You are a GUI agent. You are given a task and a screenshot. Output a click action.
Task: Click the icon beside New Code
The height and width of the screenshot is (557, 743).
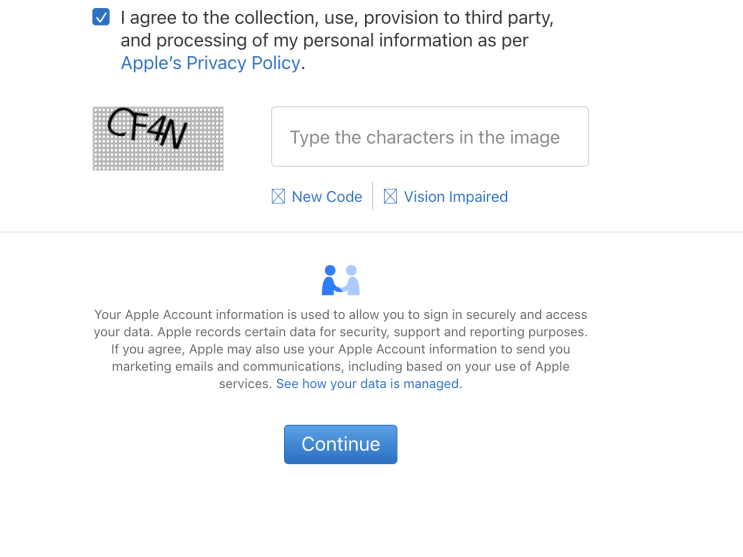click(279, 197)
